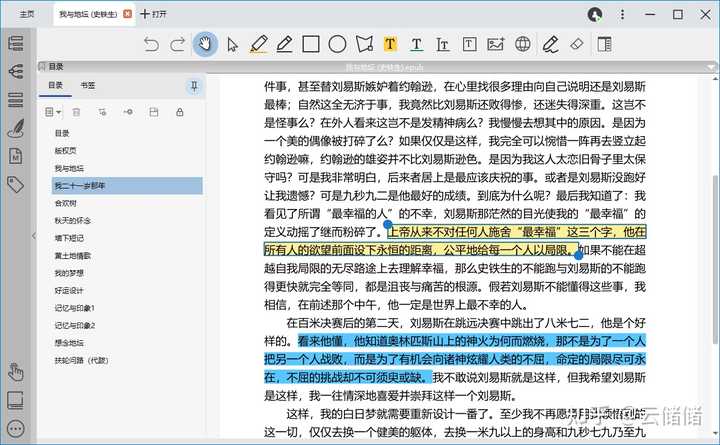Viewport: 720px width, 445px height.
Task: Click the document vertical scrollbar
Action: [714, 257]
